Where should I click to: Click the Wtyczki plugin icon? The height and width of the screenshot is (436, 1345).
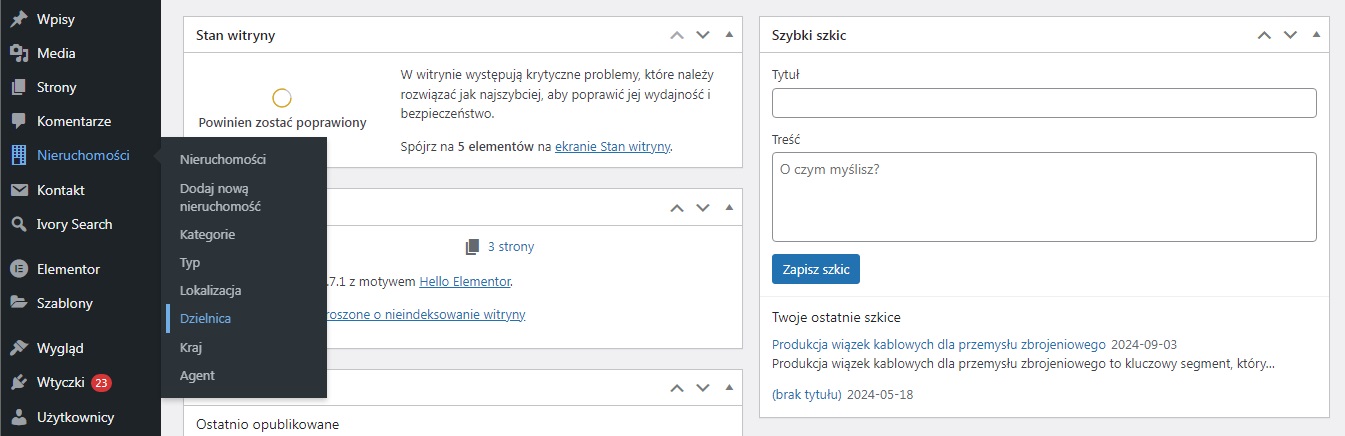coord(18,382)
